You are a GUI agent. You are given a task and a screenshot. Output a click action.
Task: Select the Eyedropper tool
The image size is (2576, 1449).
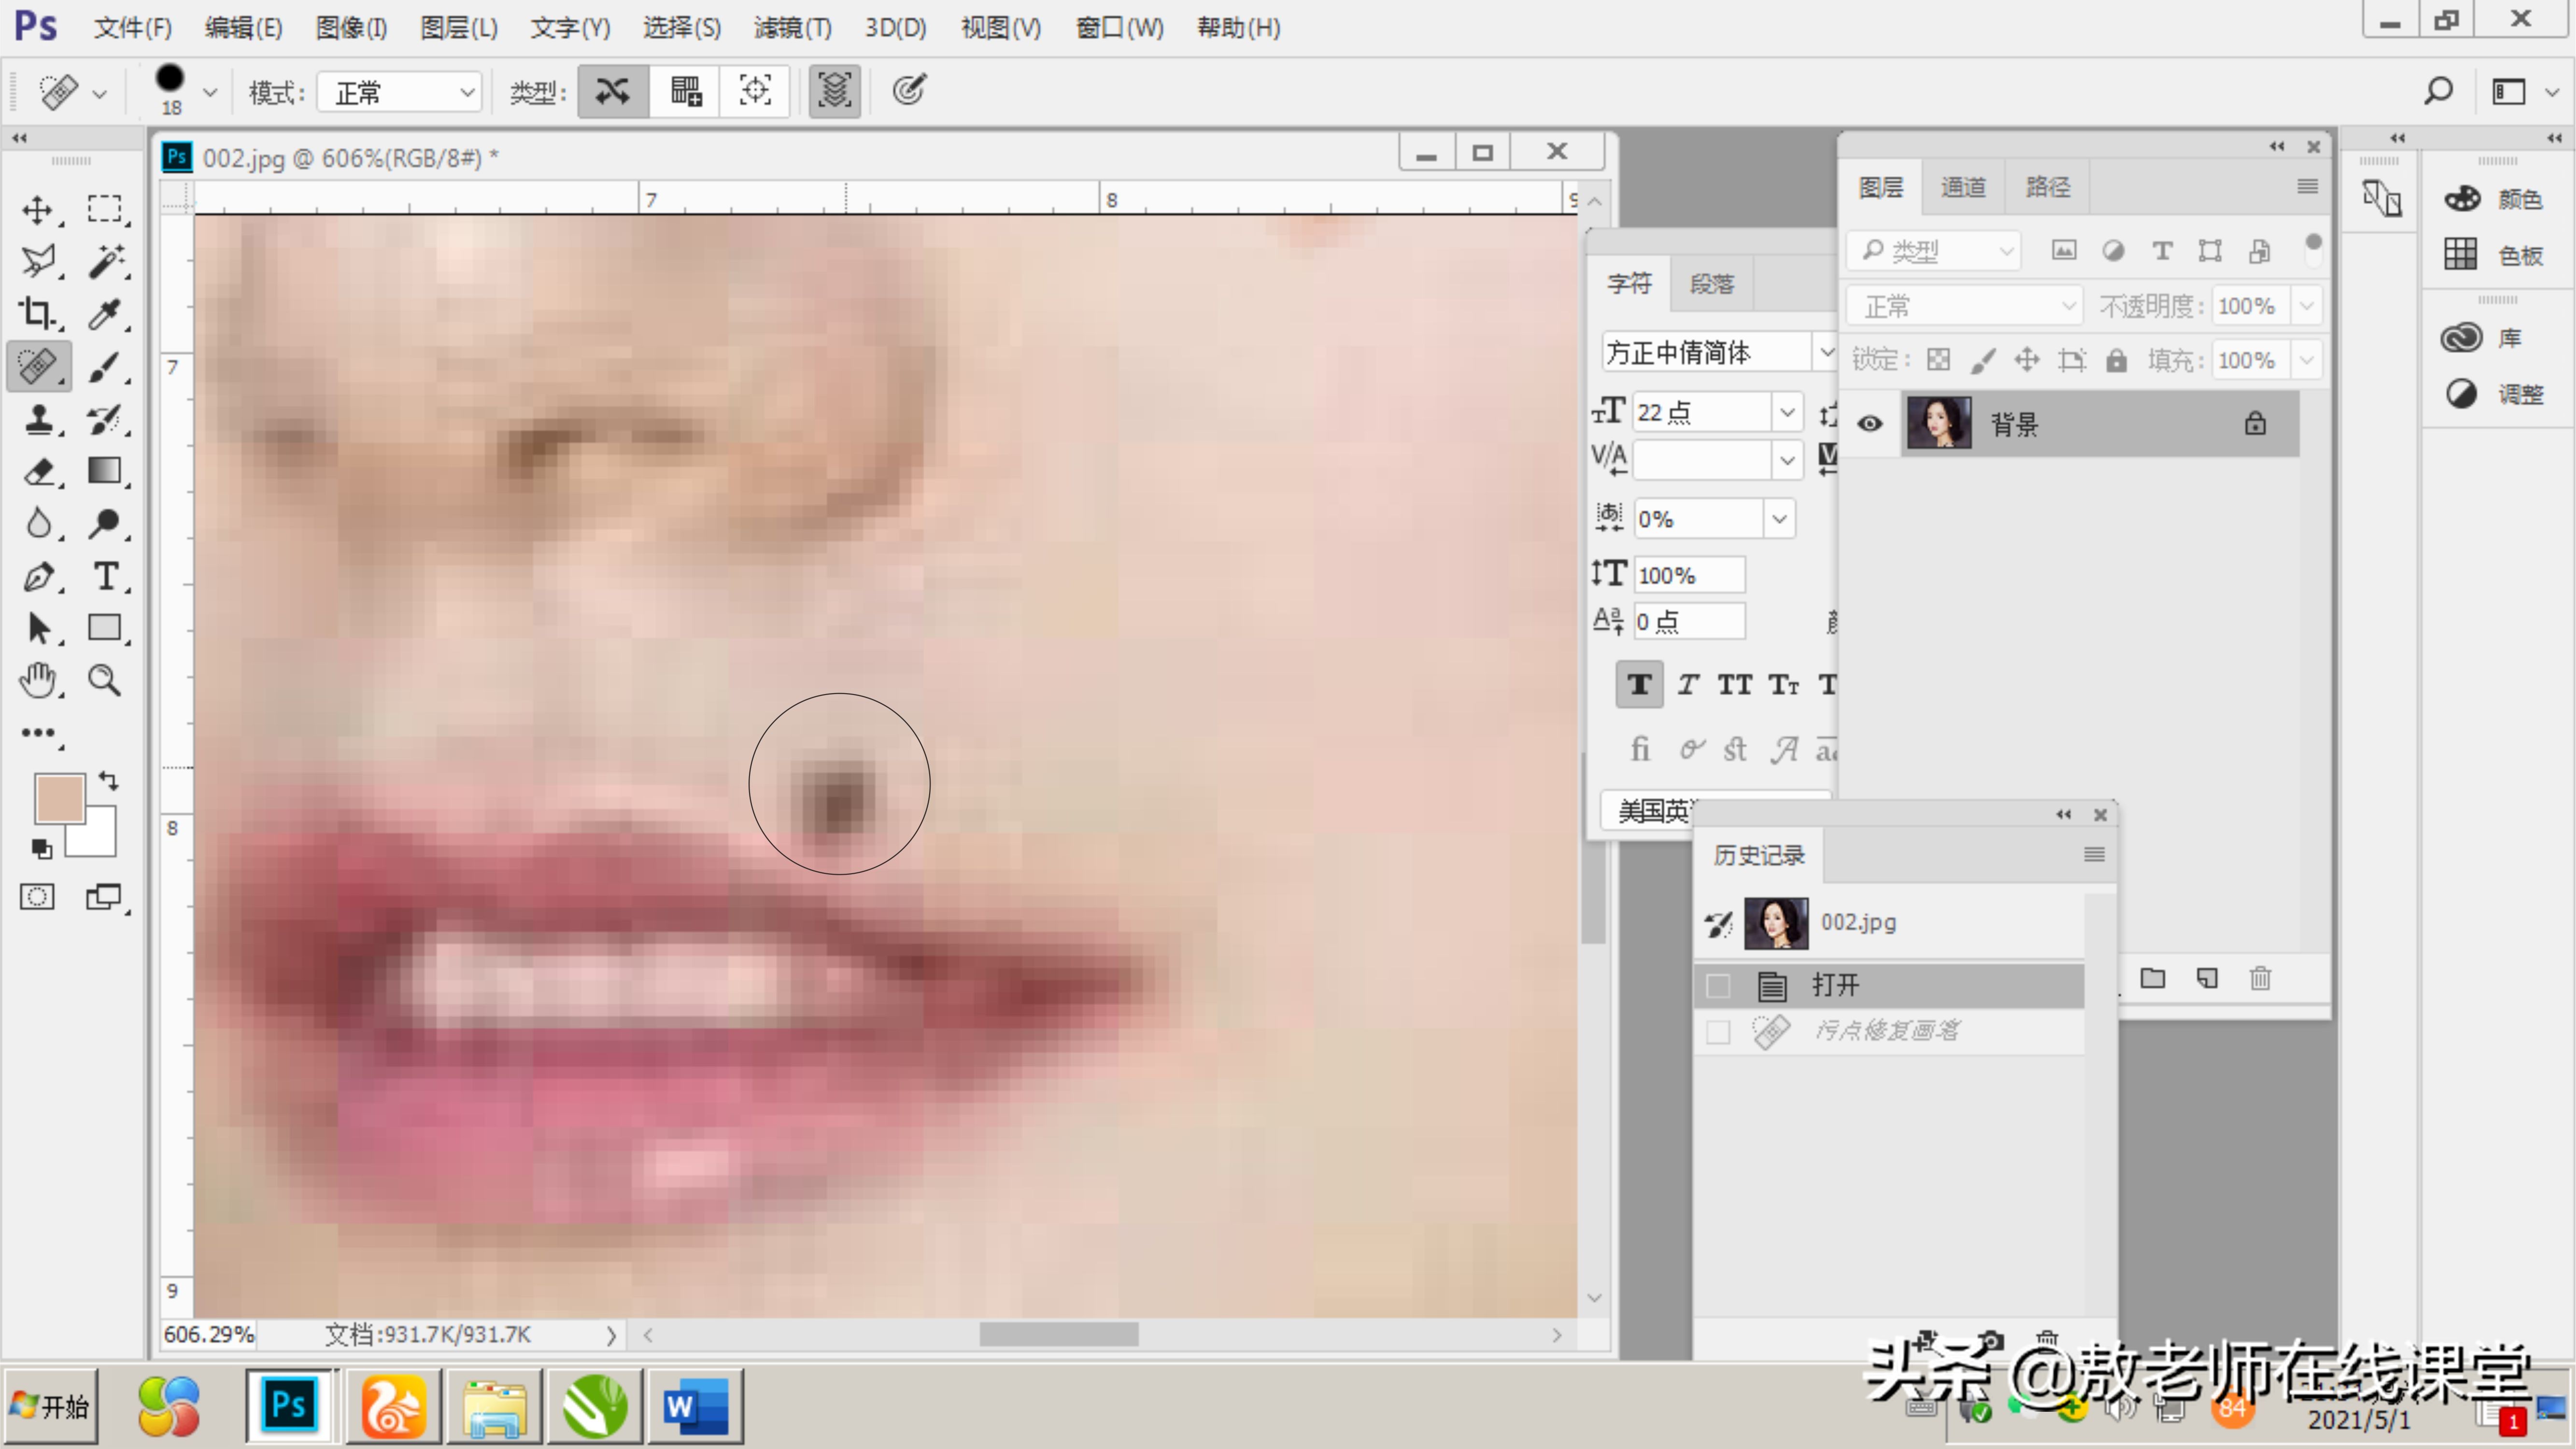point(104,314)
